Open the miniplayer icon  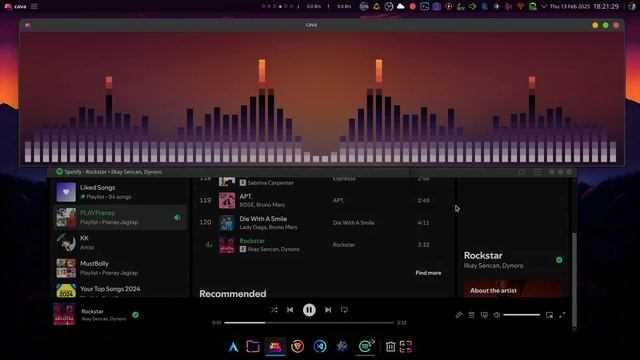(x=549, y=315)
